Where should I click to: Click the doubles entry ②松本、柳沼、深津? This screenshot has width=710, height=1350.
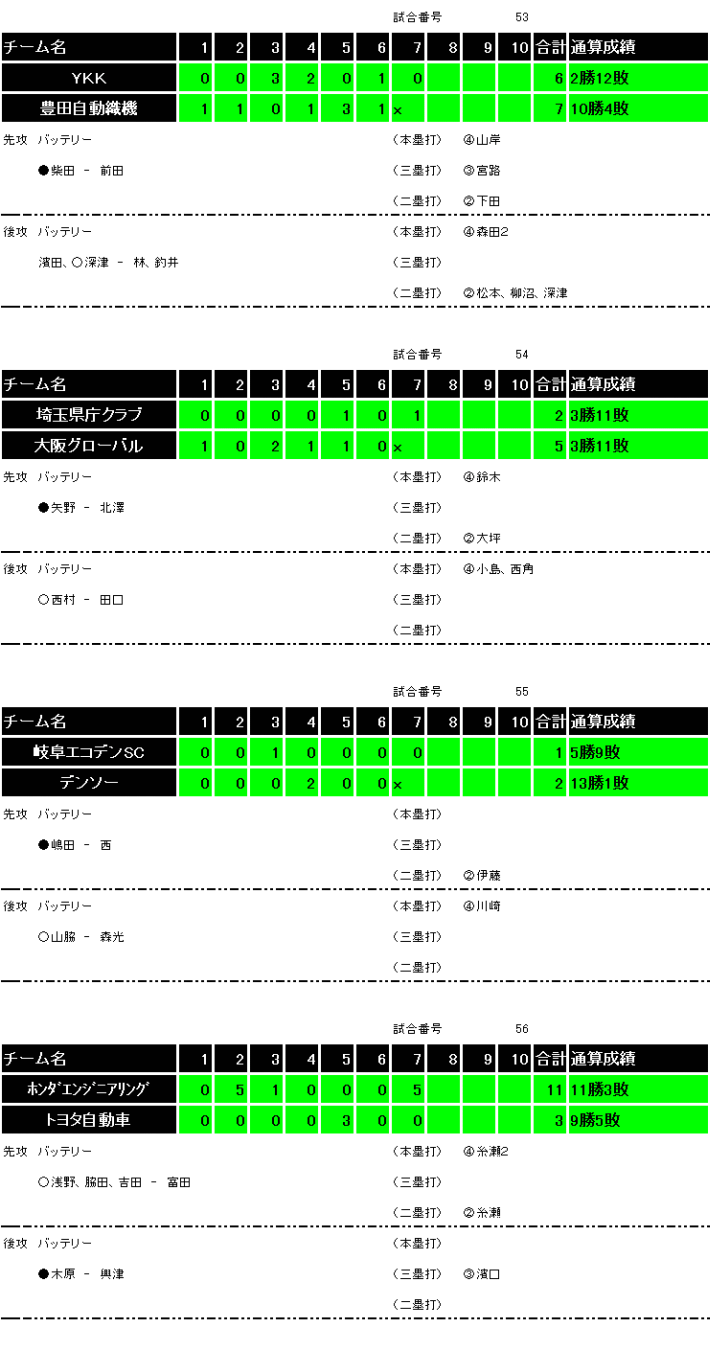[x=514, y=293]
